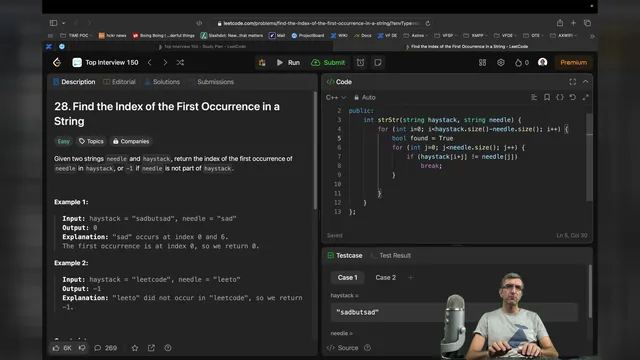Toggle Safari sidebar icon
The height and width of the screenshot is (360, 640).
pos(53,23)
